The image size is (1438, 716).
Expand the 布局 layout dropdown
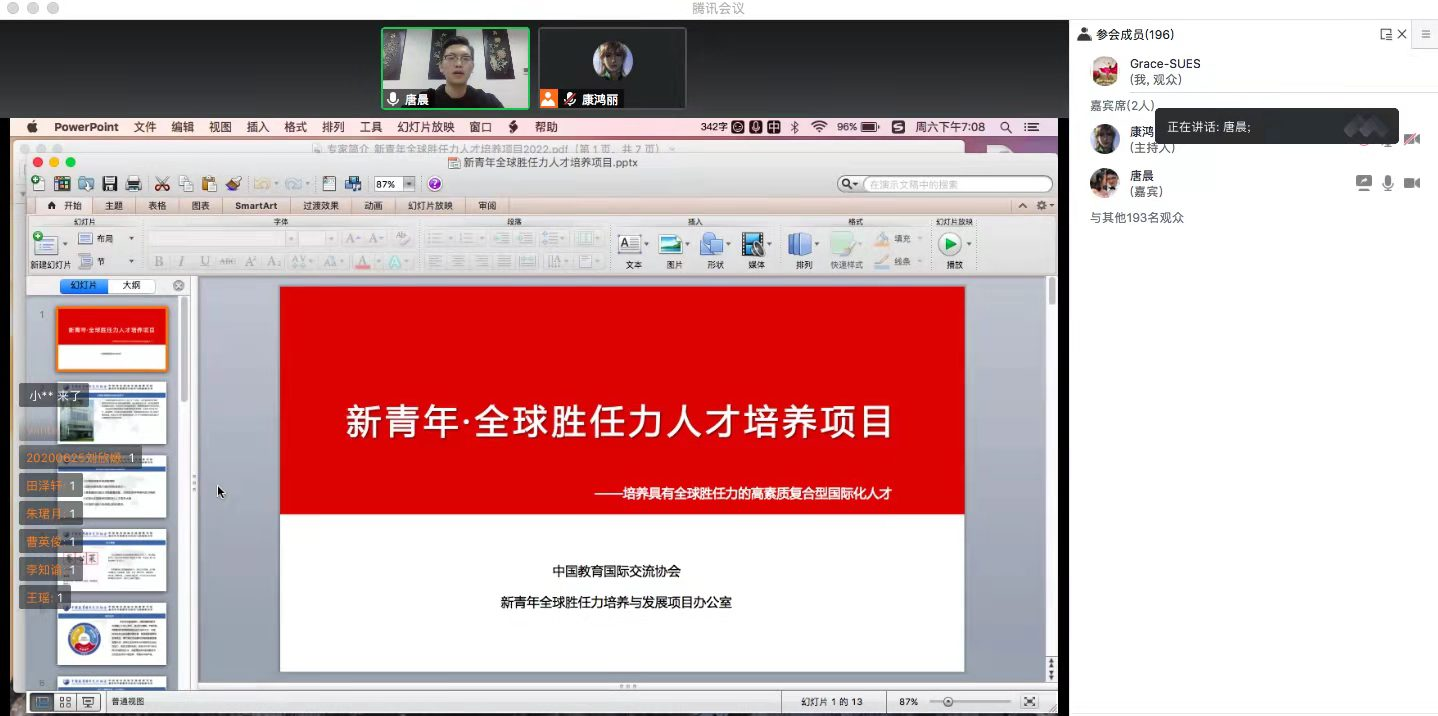(131, 239)
